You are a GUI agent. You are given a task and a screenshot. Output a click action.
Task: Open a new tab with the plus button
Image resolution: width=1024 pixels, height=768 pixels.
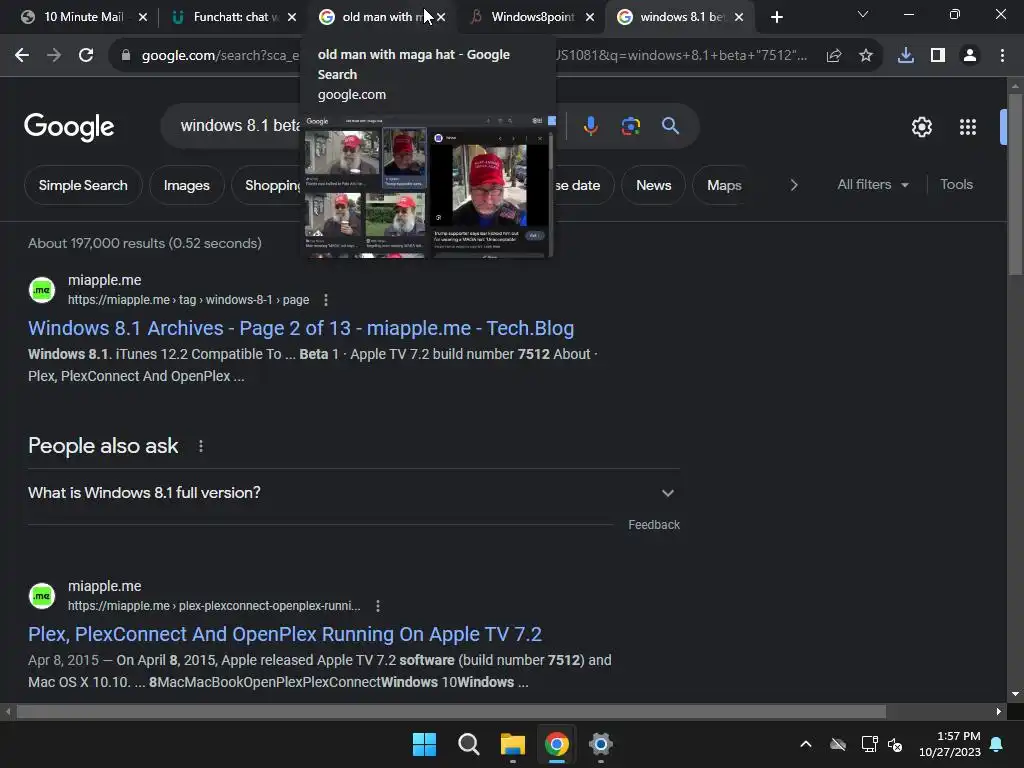pyautogui.click(x=776, y=17)
